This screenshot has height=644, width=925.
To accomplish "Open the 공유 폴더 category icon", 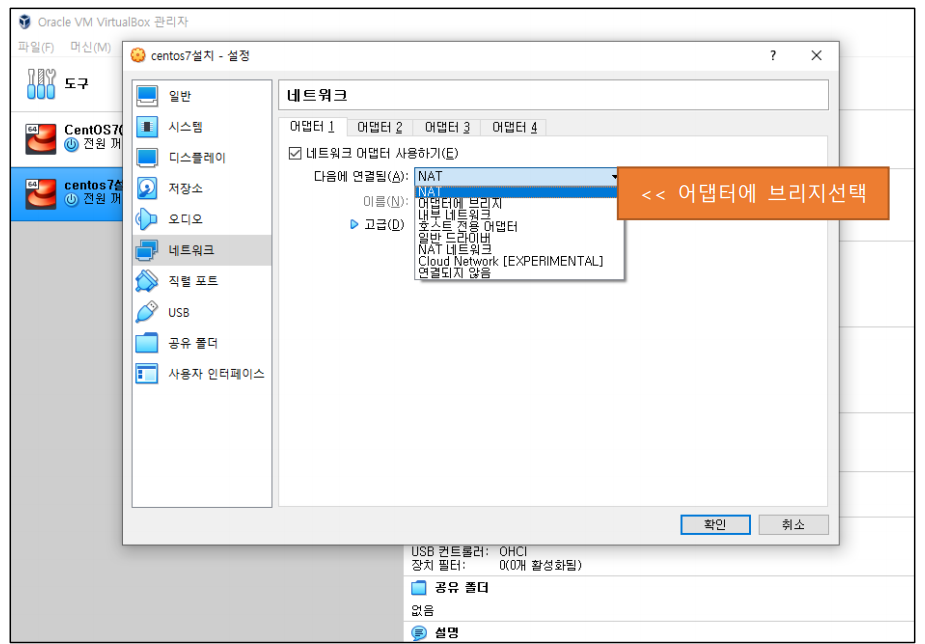I will coord(147,343).
